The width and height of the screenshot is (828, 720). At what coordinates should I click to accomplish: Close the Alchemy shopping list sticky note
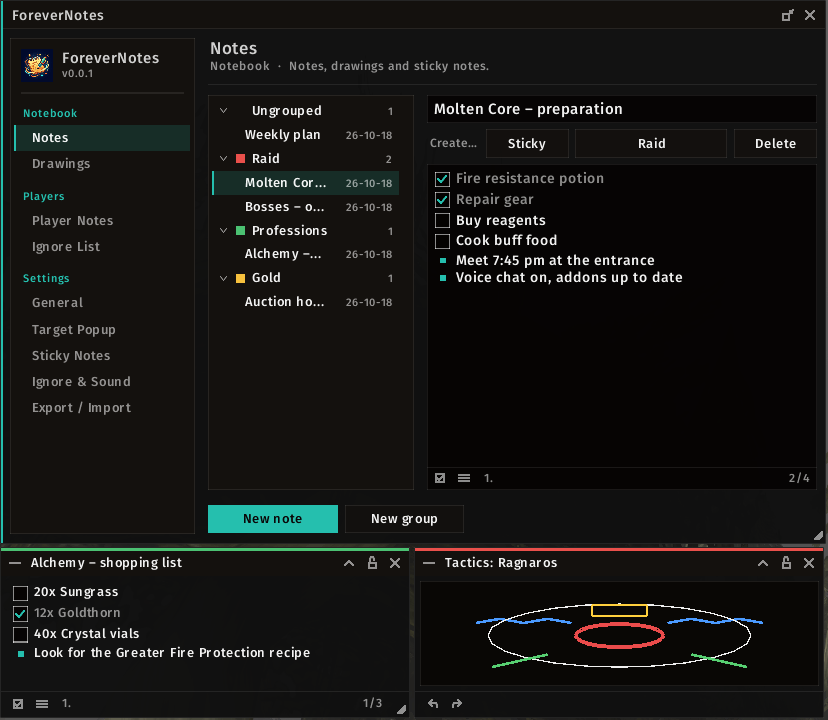point(395,563)
